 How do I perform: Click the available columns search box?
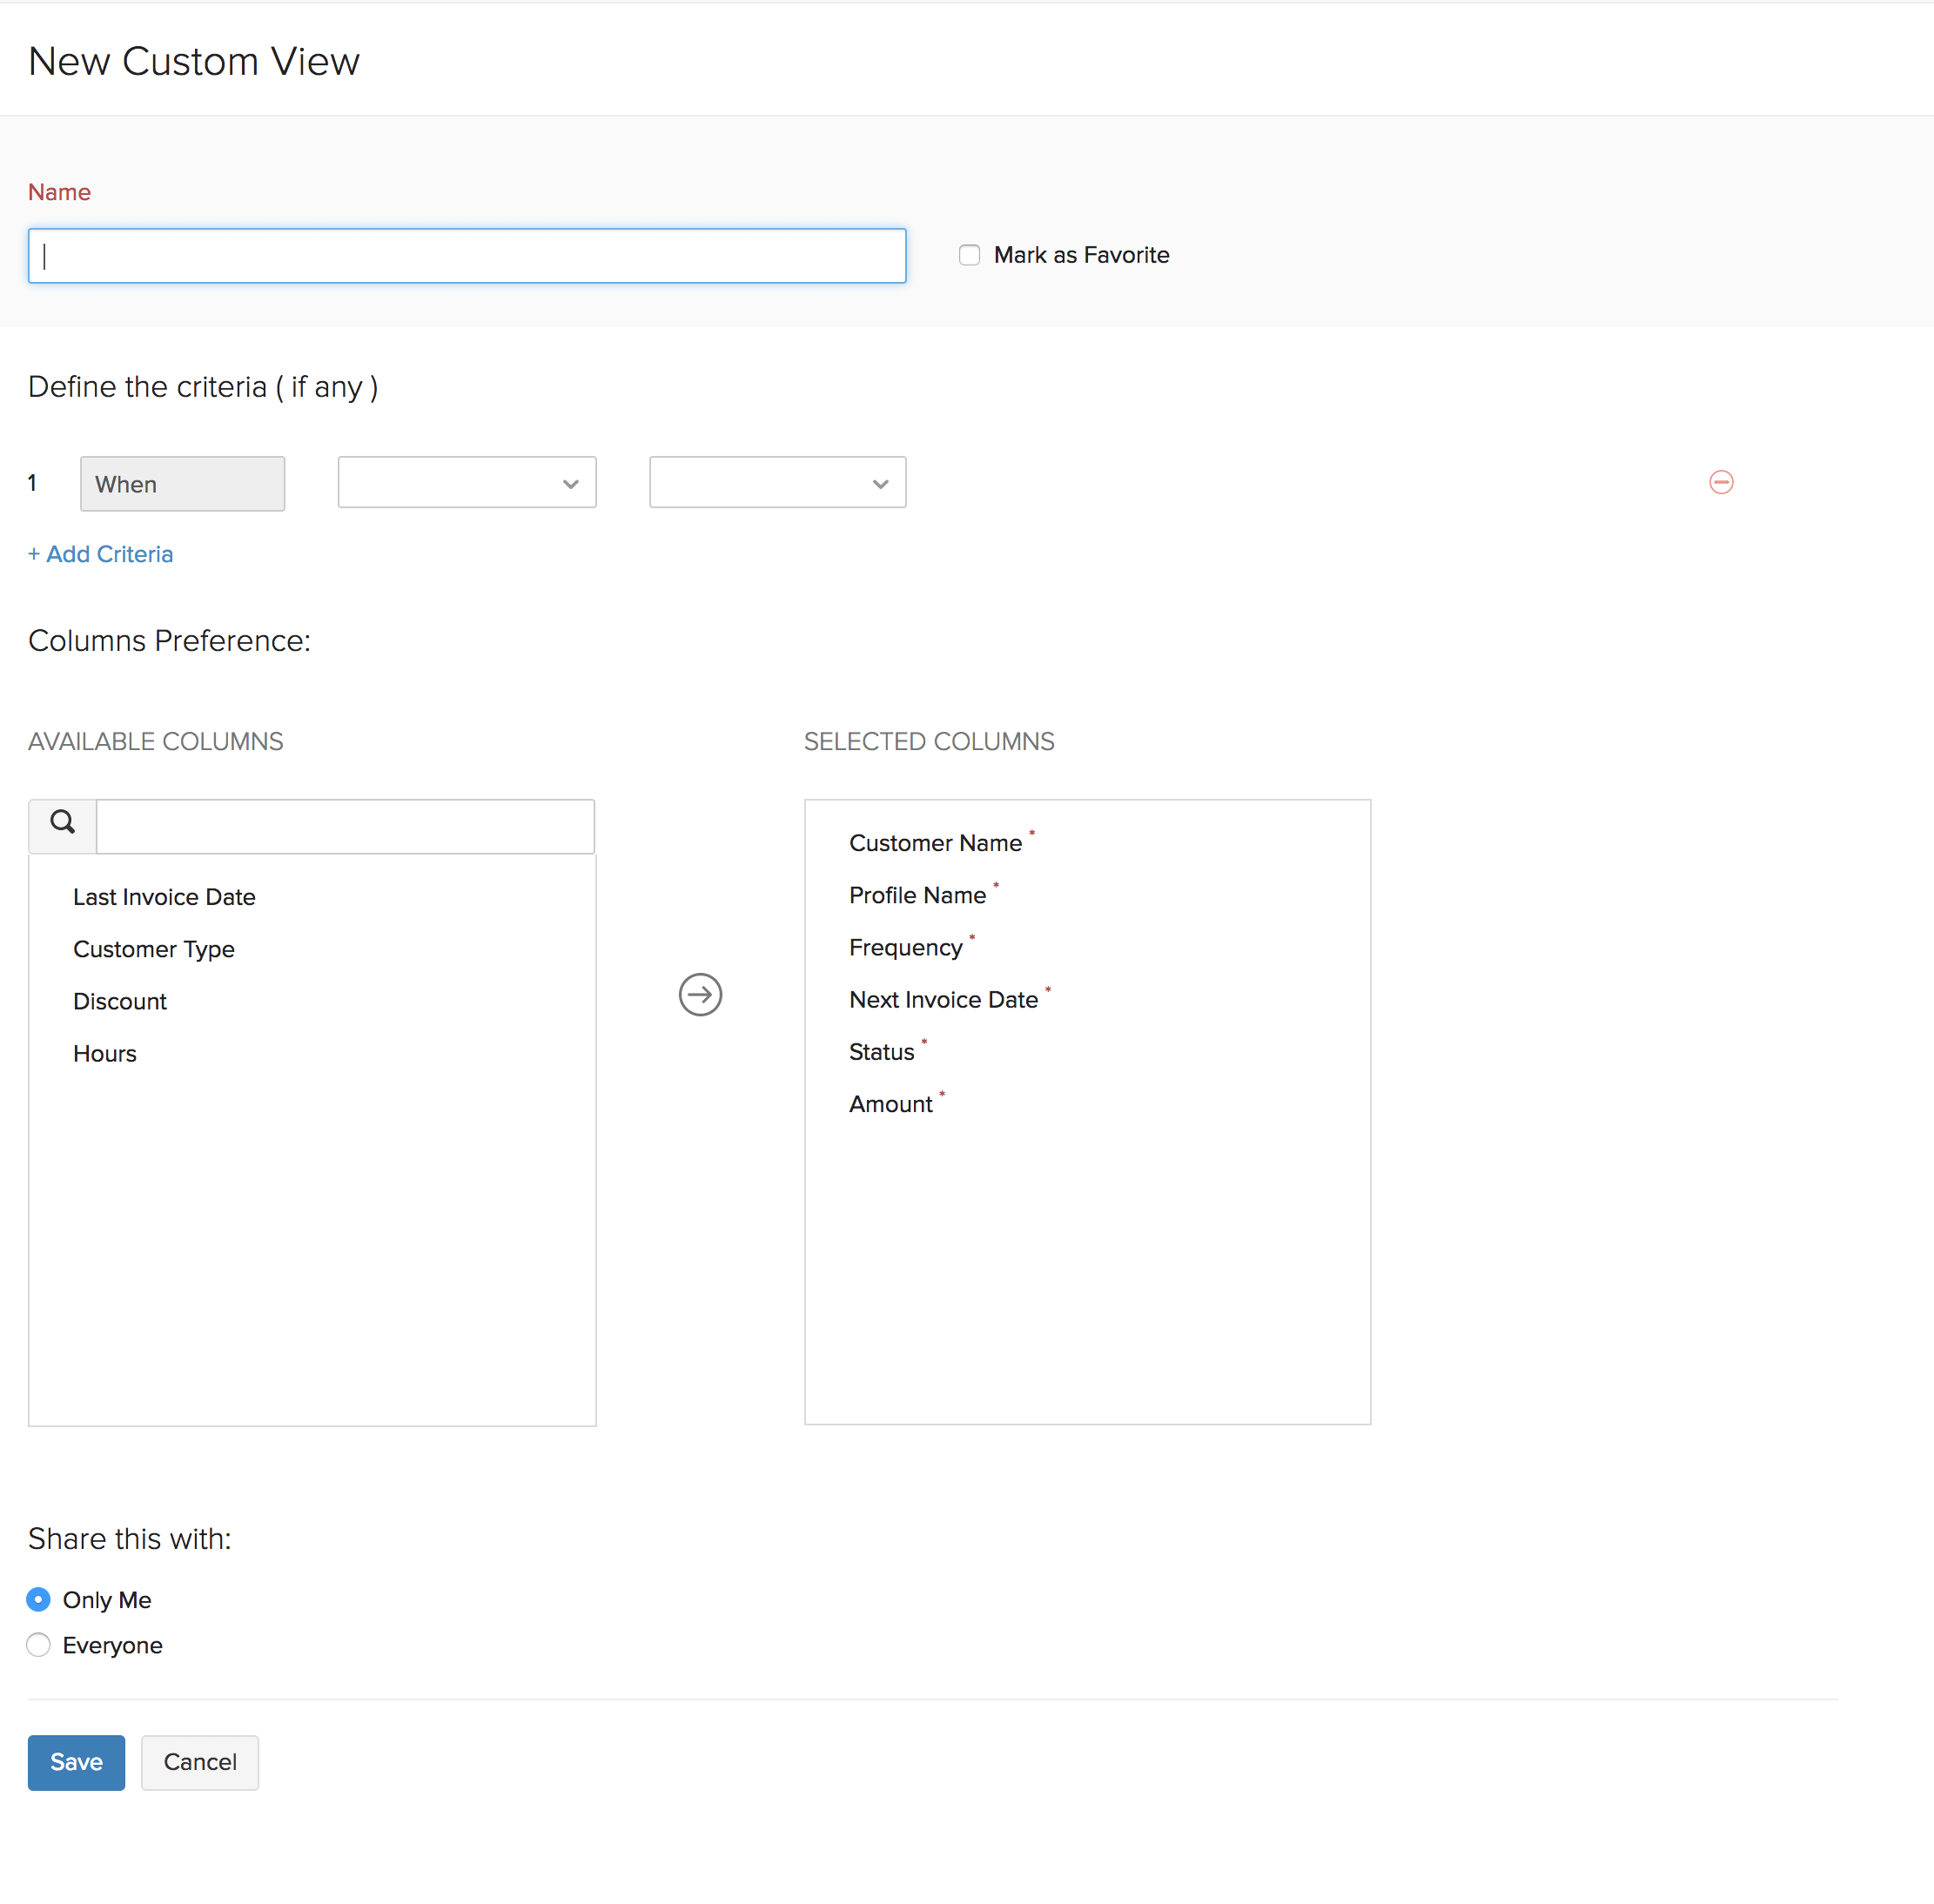345,826
